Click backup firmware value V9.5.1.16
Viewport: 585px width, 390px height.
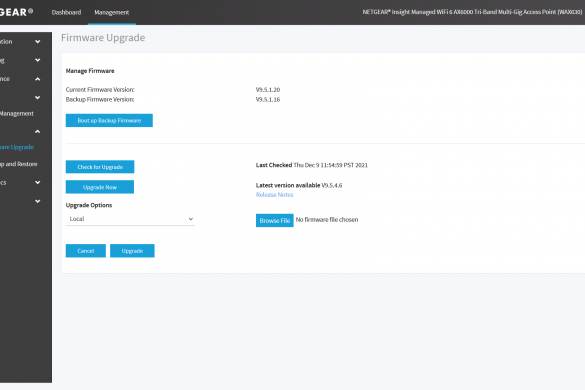(268, 100)
